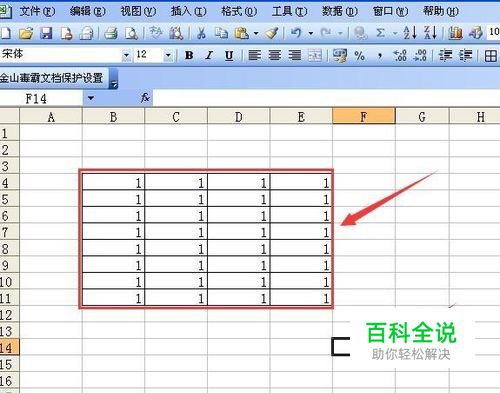The width and height of the screenshot is (500, 393).
Task: Cut selection with scissors icon
Action: 201,33
